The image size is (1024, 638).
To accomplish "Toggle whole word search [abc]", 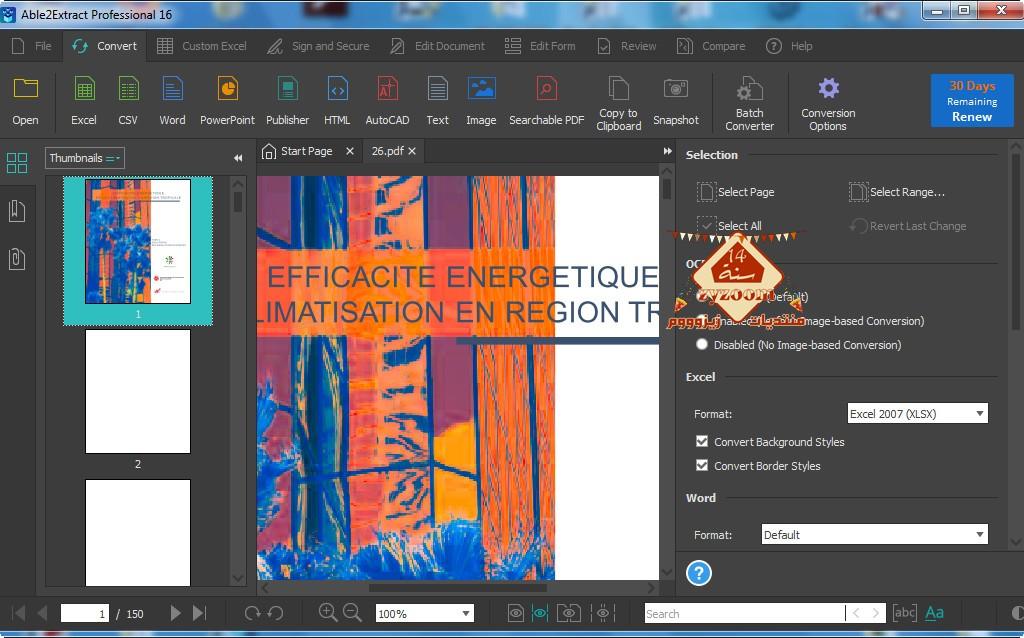I will pos(904,613).
